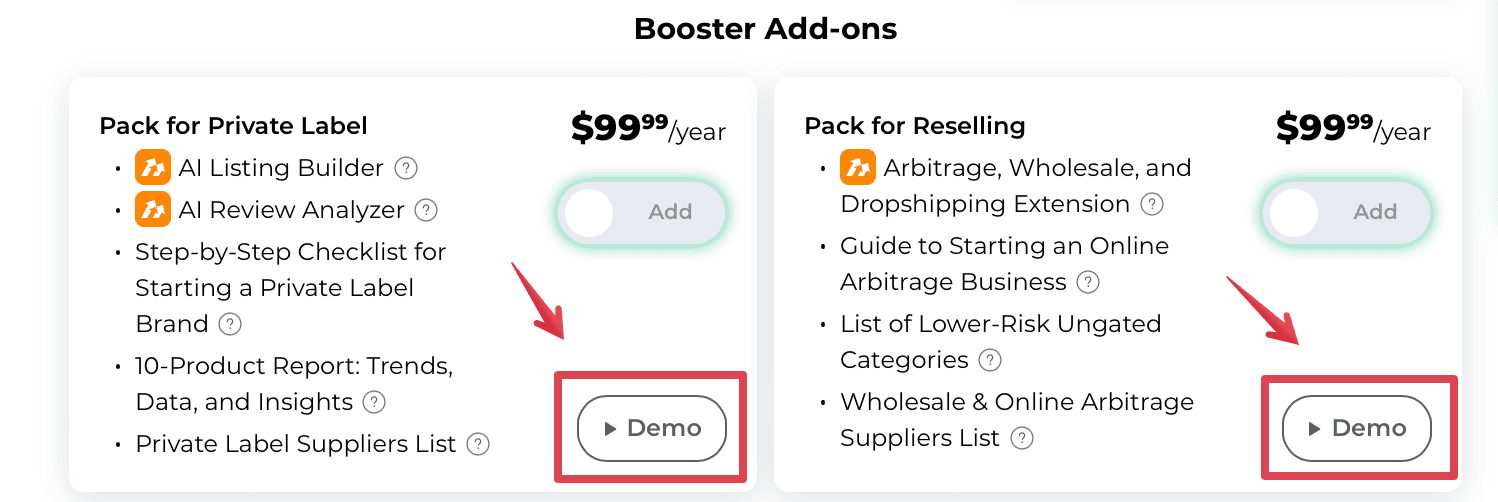Click orange logo icon beside Arbitrage, Wholesale

pyautogui.click(x=858, y=168)
